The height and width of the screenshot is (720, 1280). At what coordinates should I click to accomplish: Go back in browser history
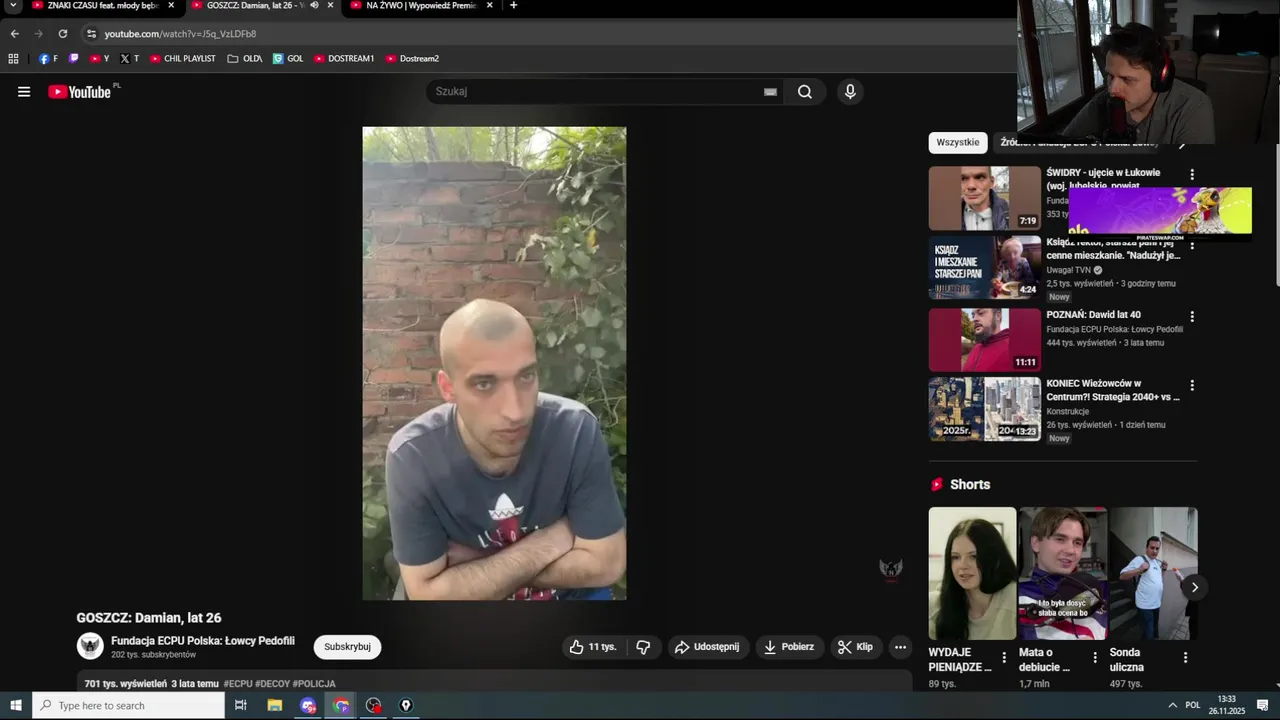coord(15,34)
